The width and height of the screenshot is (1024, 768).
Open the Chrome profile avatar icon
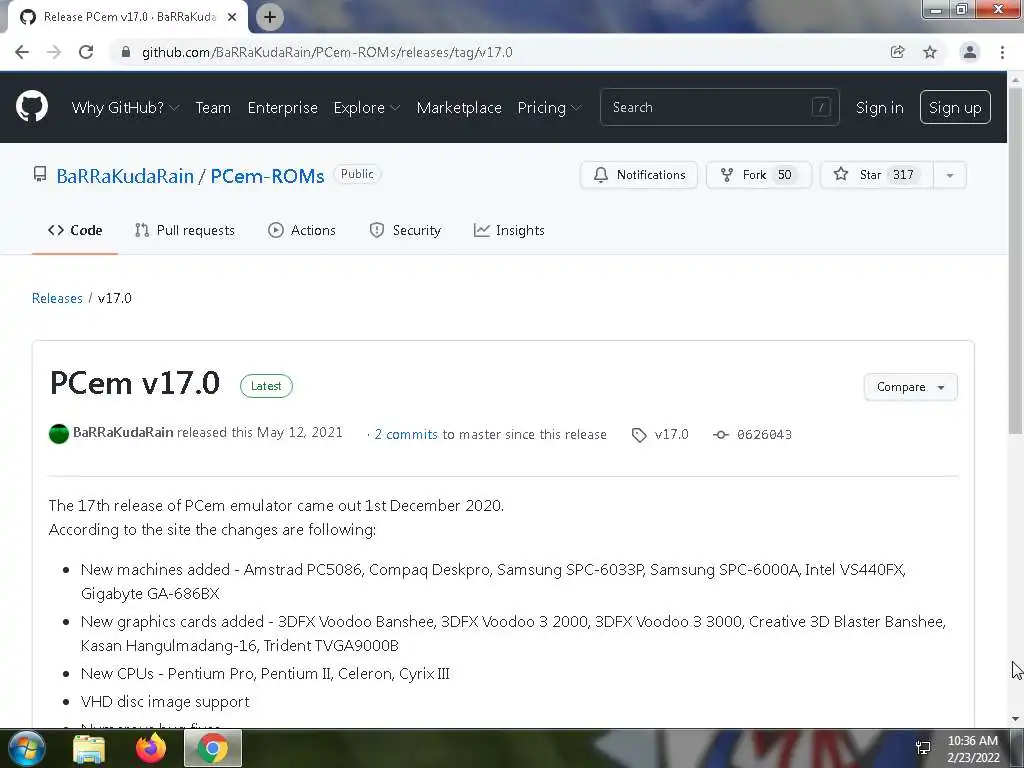pyautogui.click(x=970, y=52)
